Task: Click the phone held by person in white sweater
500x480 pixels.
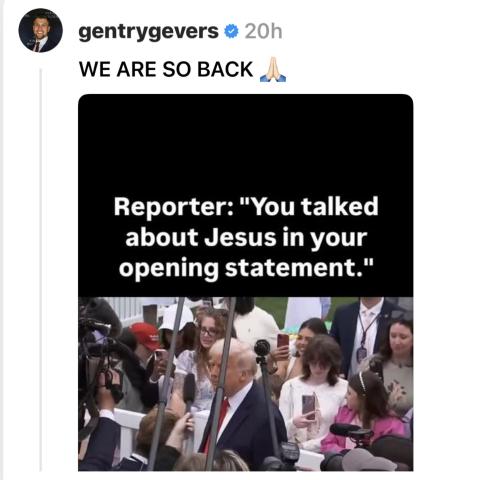Action: [x=308, y=407]
